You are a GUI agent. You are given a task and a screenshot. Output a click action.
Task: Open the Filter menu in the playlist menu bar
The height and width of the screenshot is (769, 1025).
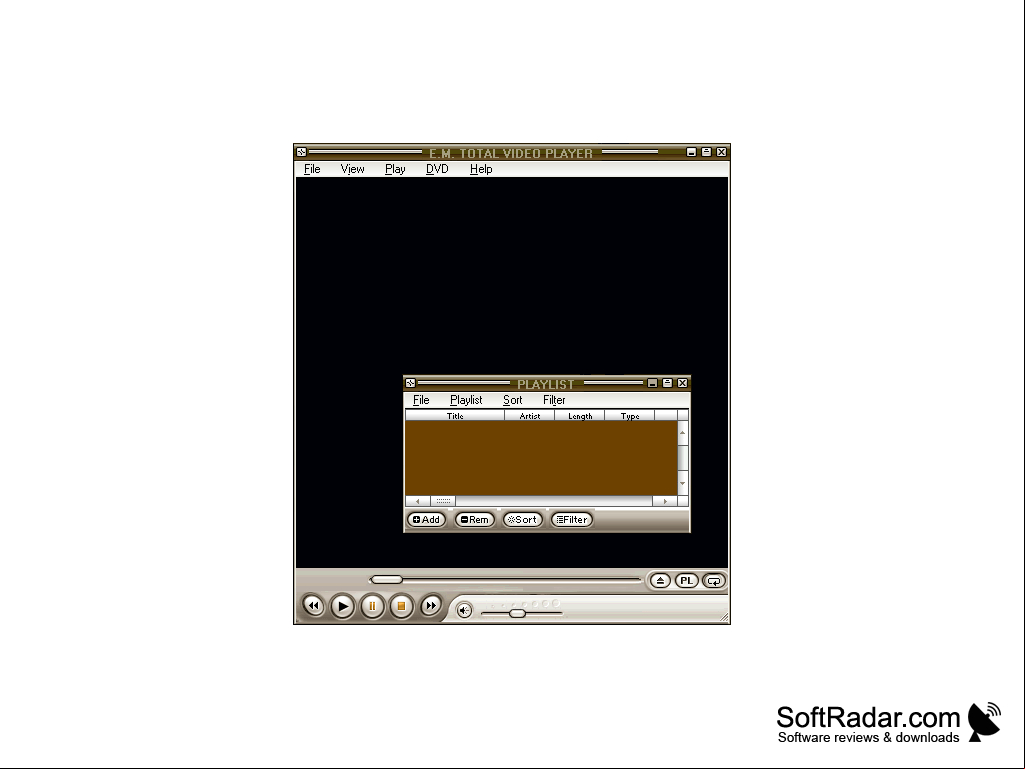[554, 400]
